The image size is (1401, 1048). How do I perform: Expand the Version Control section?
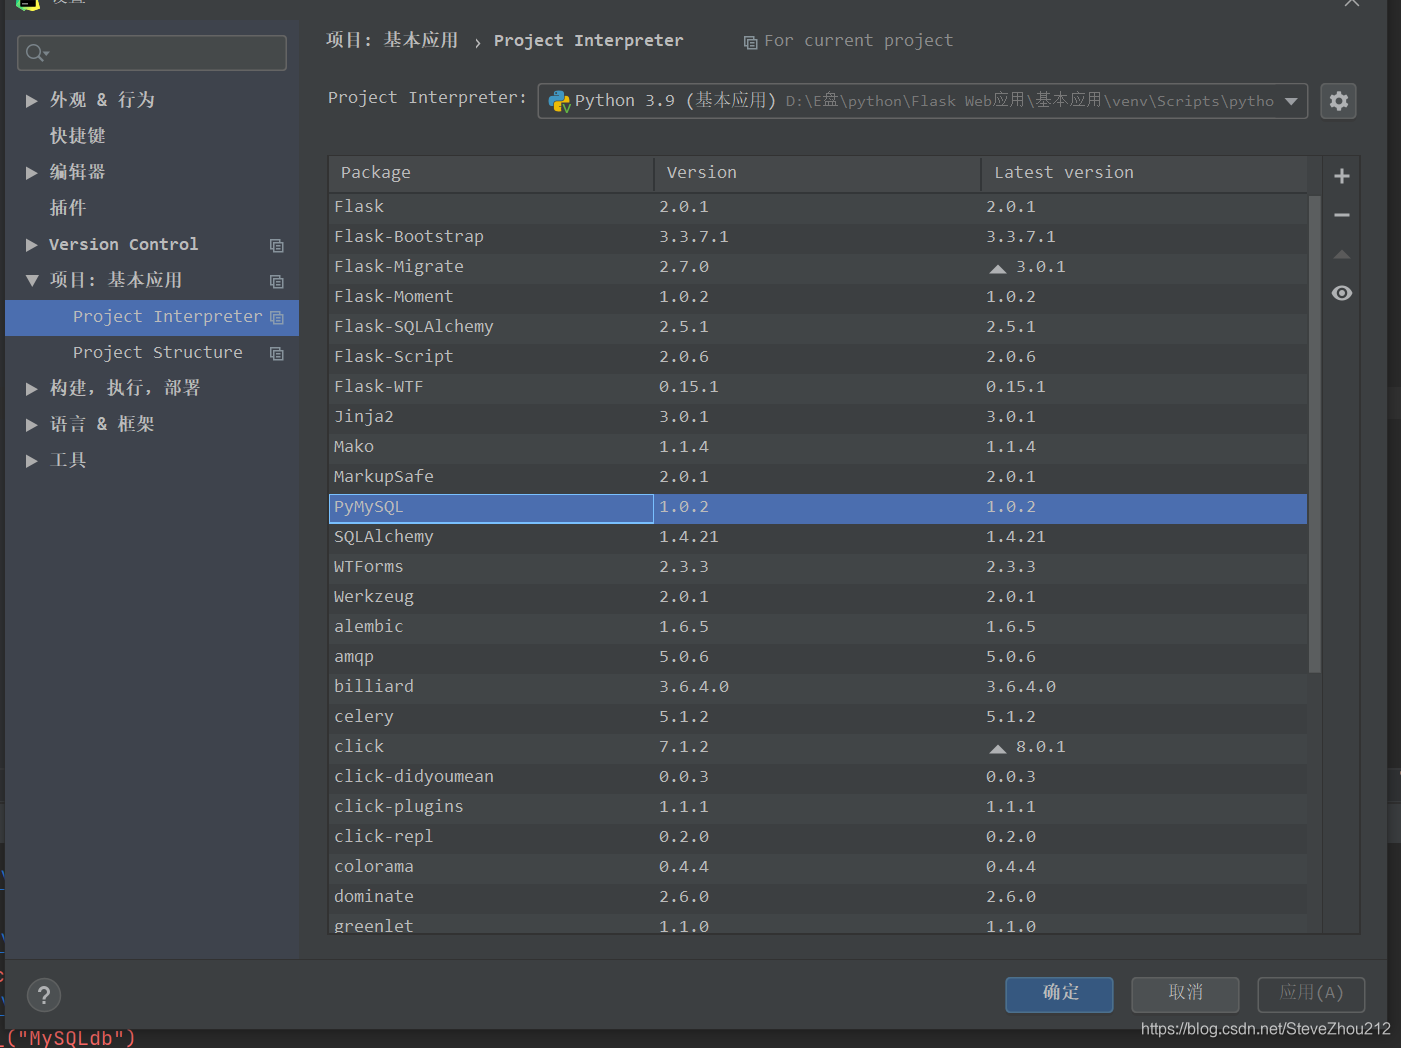(31, 244)
